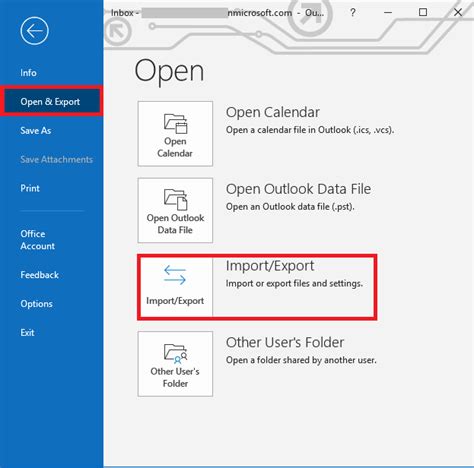Click 'Open a folder shared by another user.'
The width and height of the screenshot is (474, 468).
click(x=301, y=360)
